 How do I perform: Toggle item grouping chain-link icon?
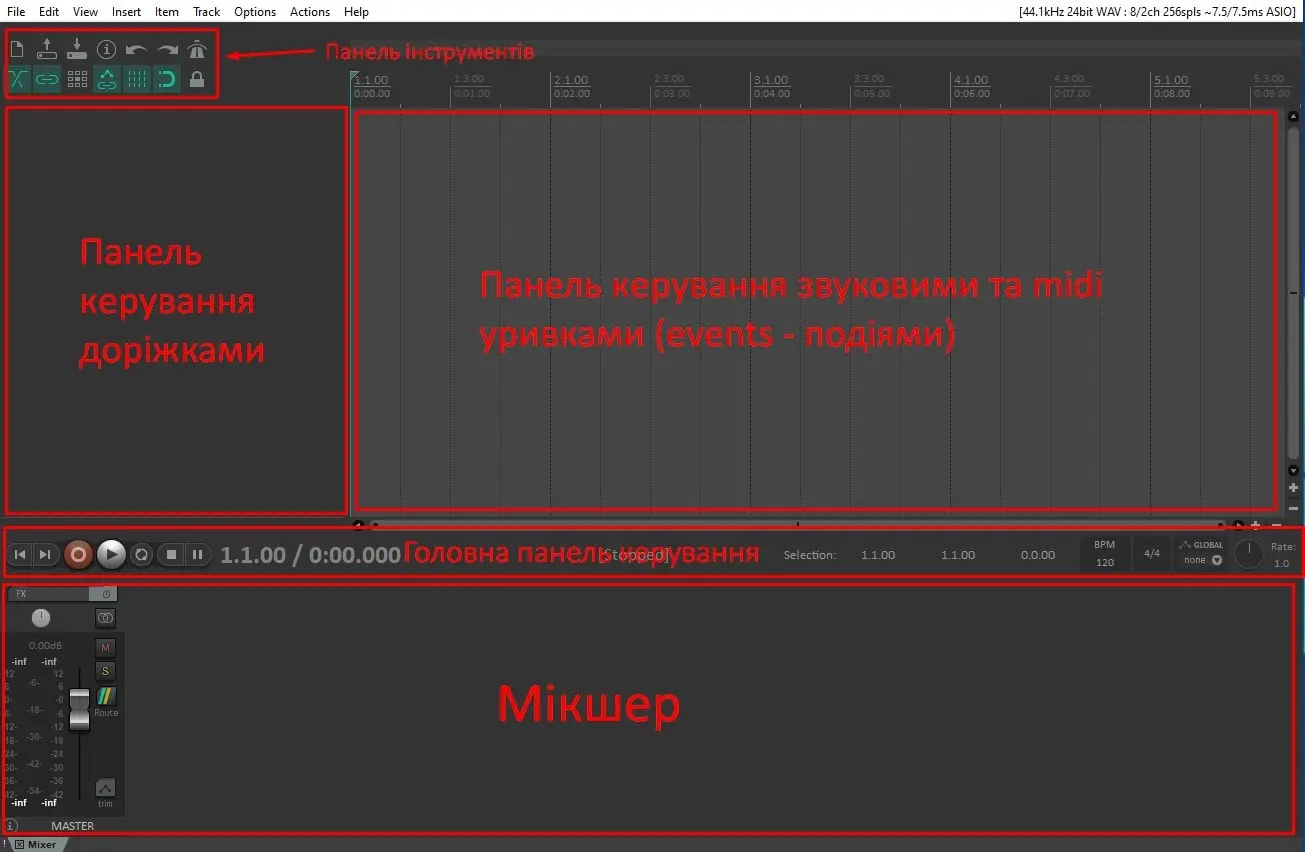47,79
